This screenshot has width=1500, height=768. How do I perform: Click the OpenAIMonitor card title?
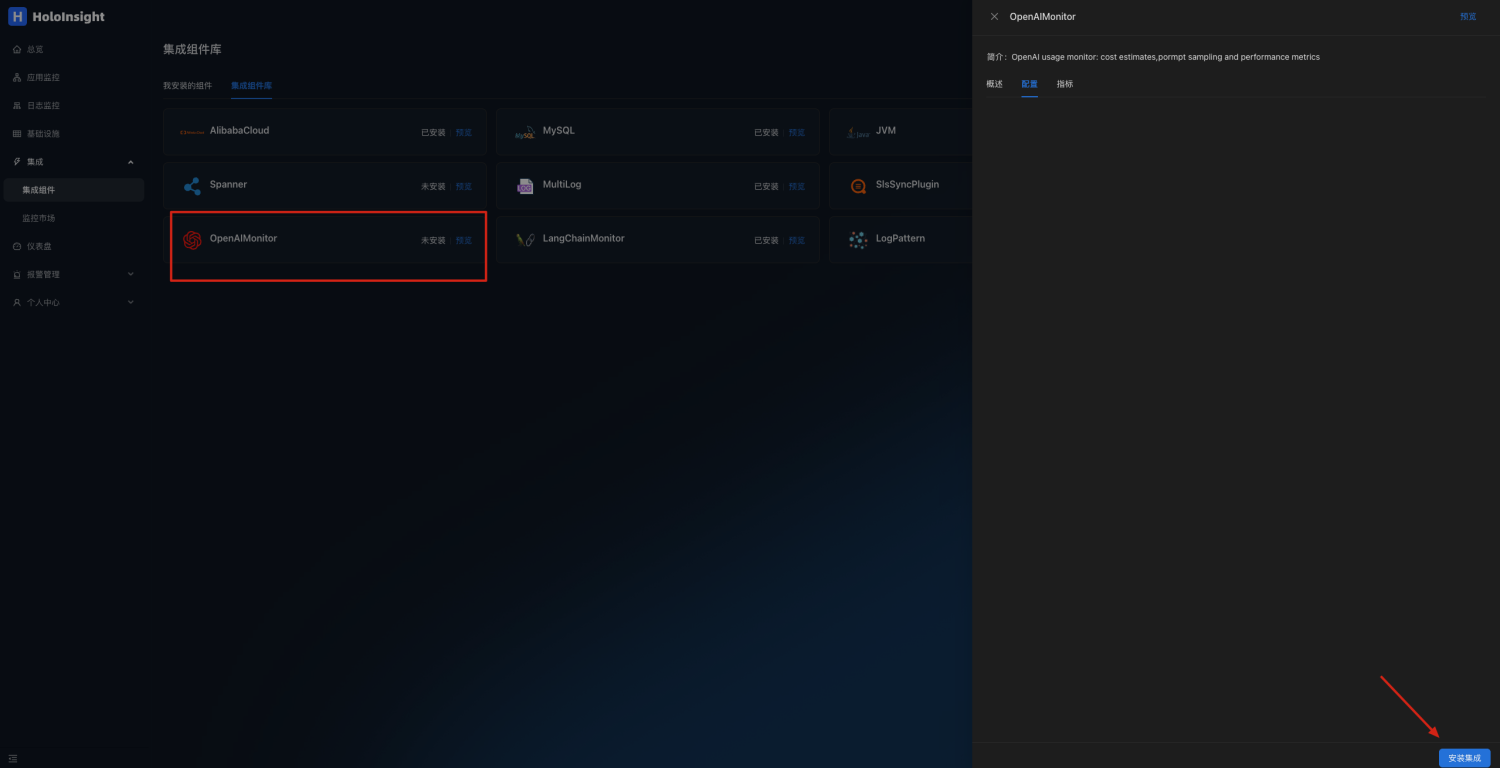pyautogui.click(x=243, y=238)
